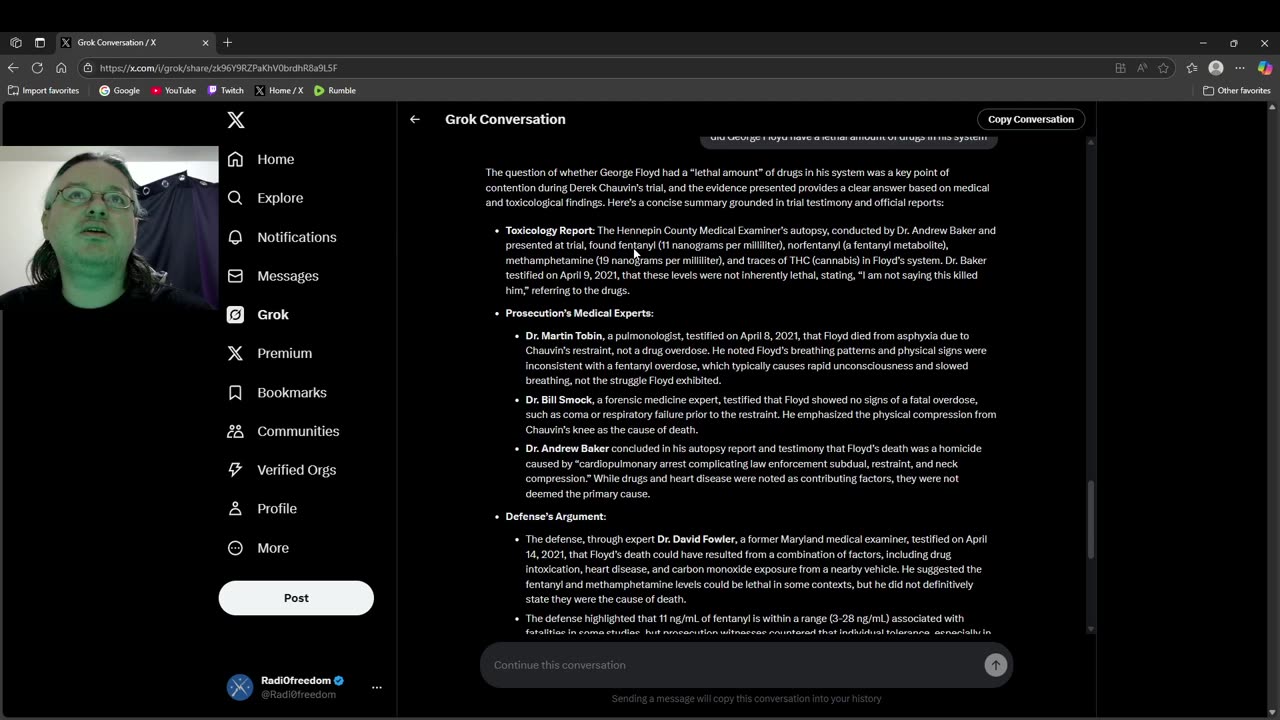Open the Import favorites bookmark
The image size is (1280, 720).
tap(43, 90)
